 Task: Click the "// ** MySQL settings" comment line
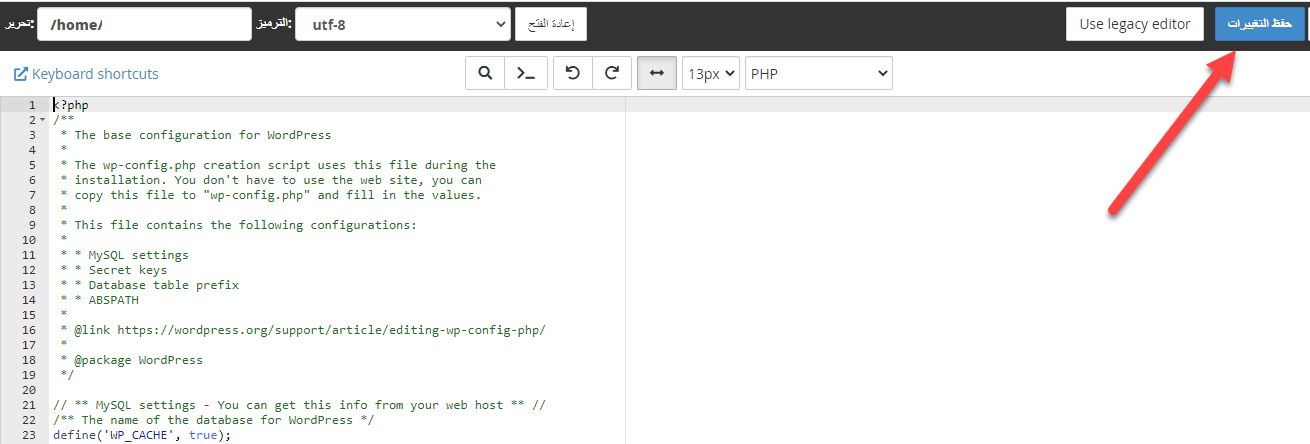299,405
